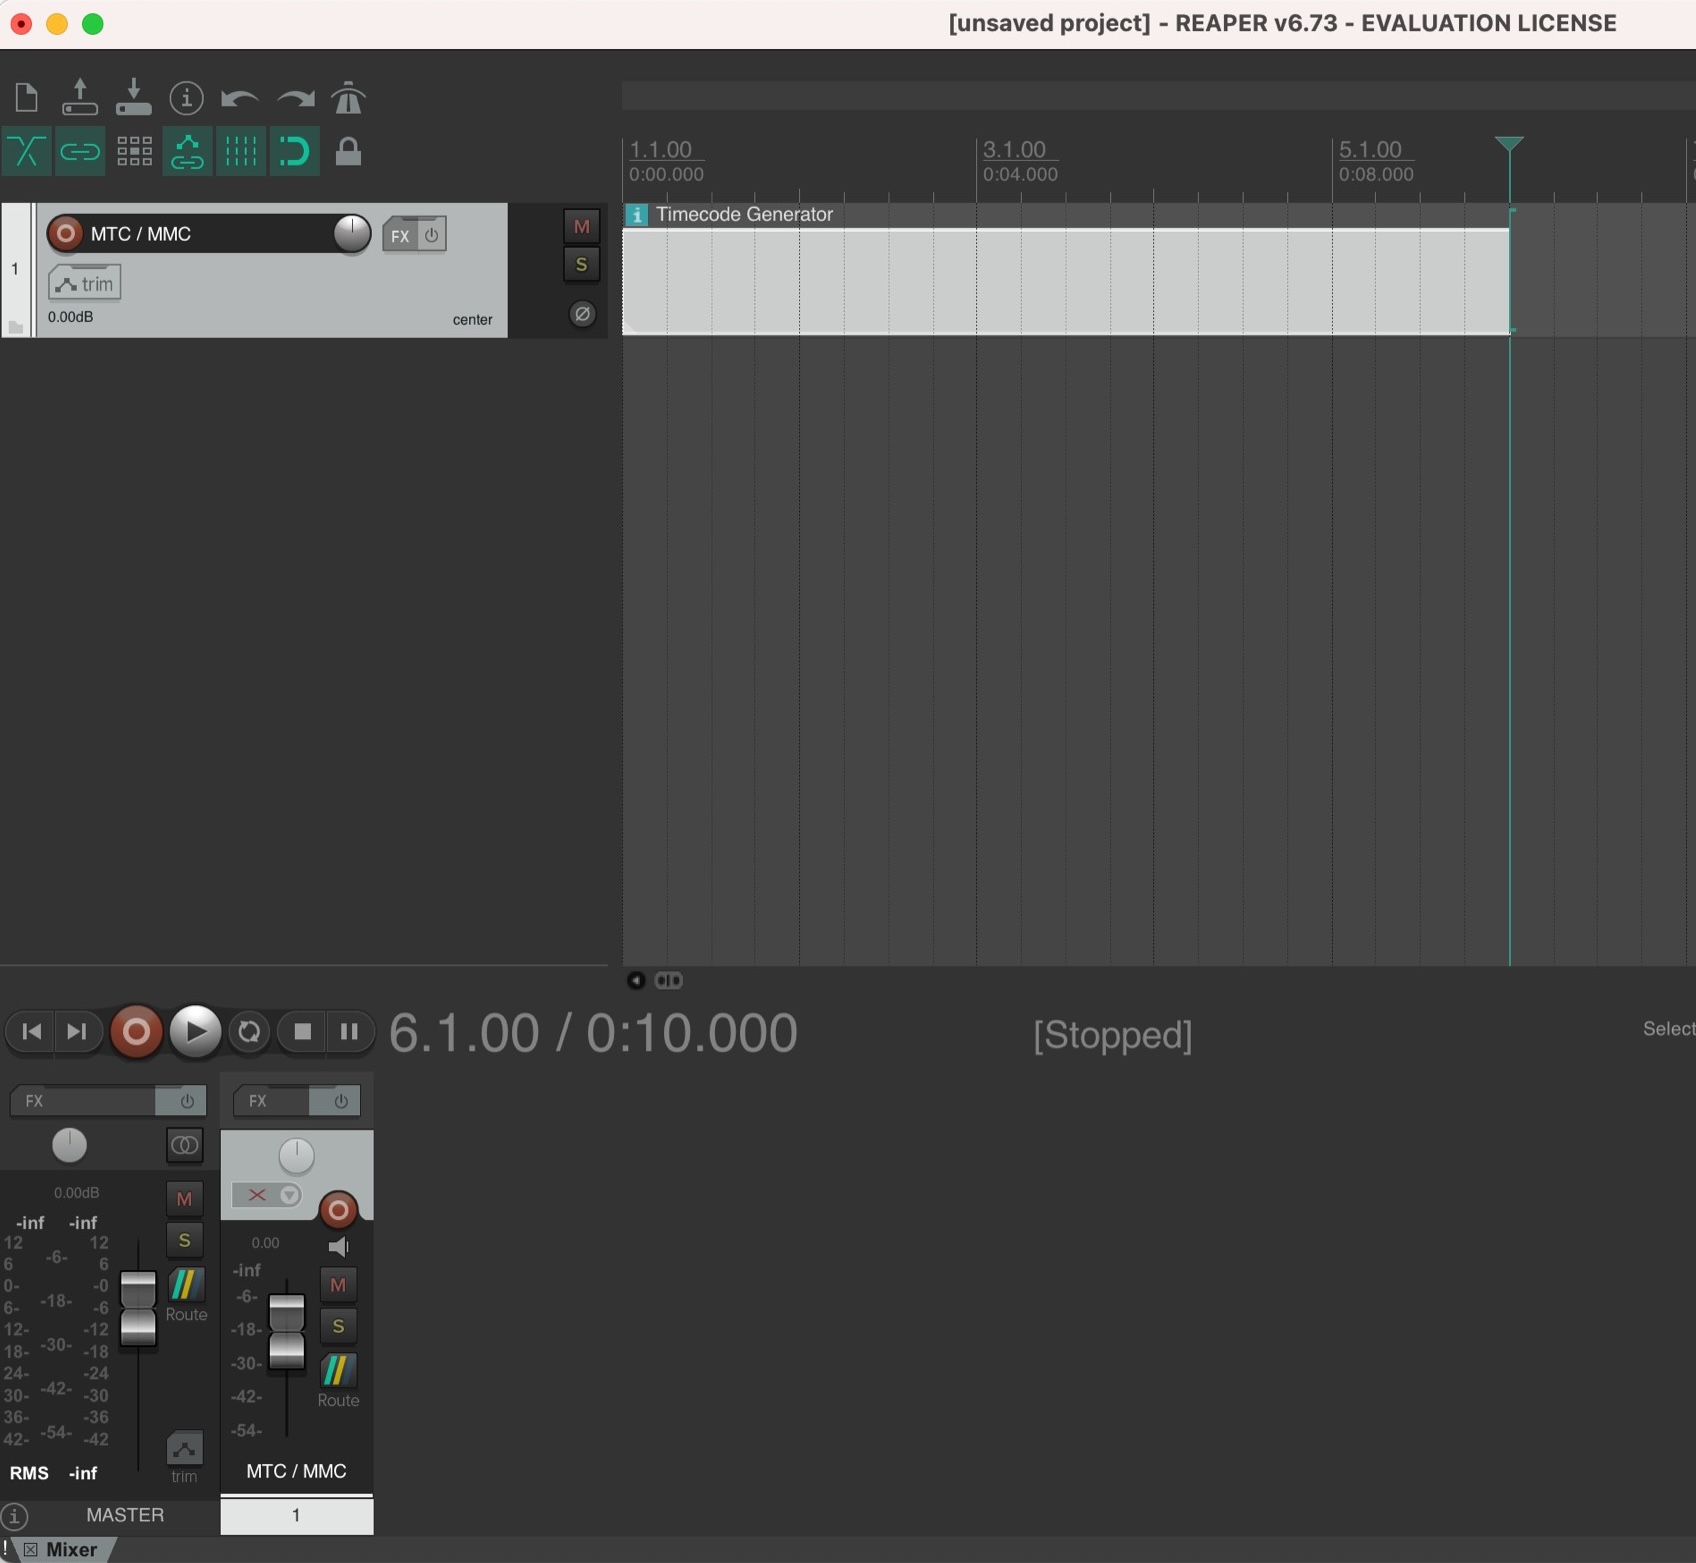Toggle item grouping link icon
Viewport: 1696px width, 1563px height.
click(x=80, y=152)
